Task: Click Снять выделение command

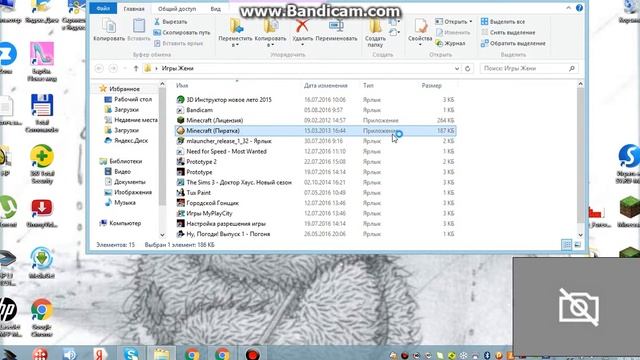Action: (x=508, y=32)
